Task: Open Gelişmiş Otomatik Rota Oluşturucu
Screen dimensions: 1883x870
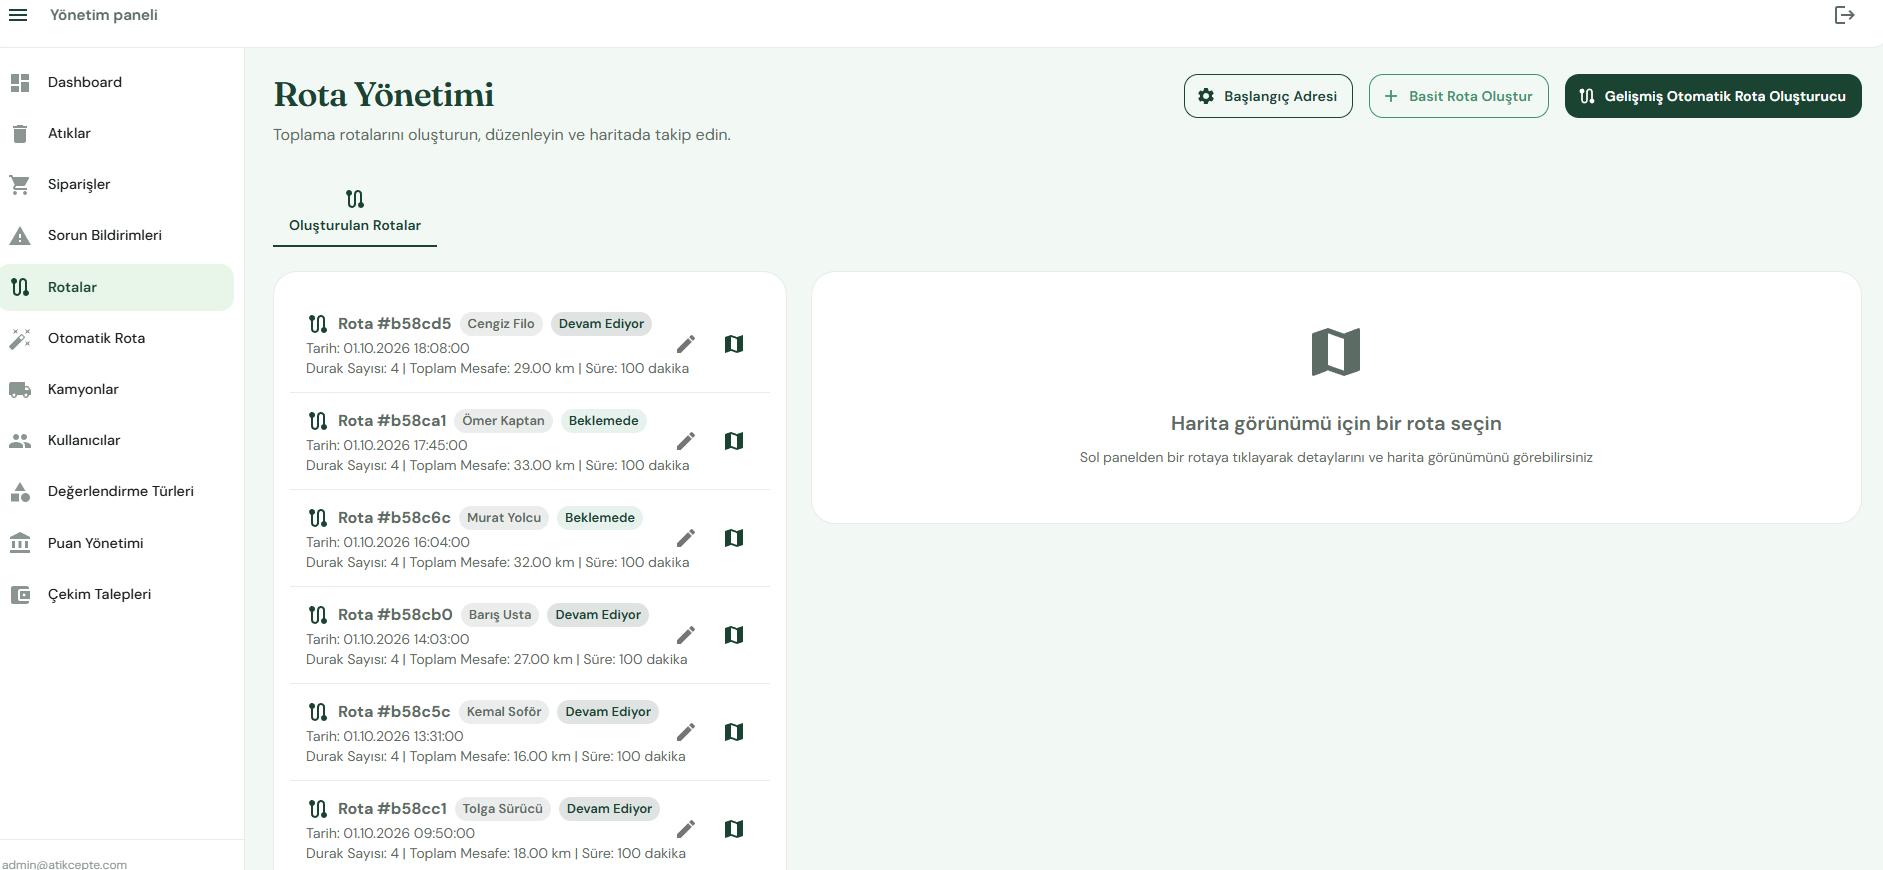Action: tap(1713, 96)
